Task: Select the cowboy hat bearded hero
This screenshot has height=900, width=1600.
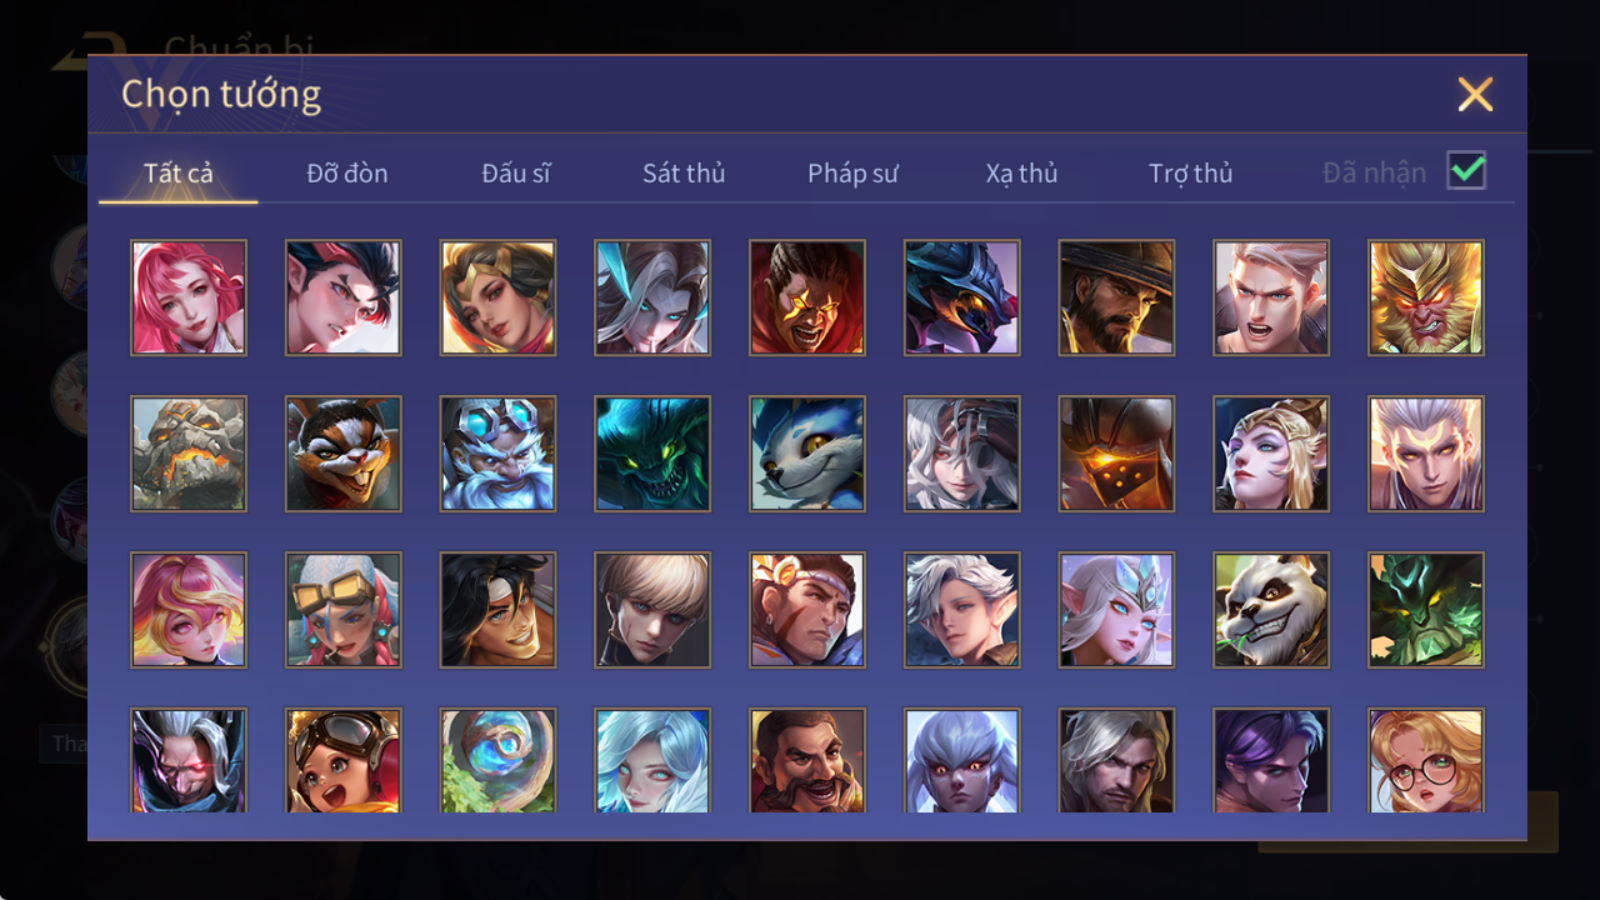Action: pos(1116,297)
